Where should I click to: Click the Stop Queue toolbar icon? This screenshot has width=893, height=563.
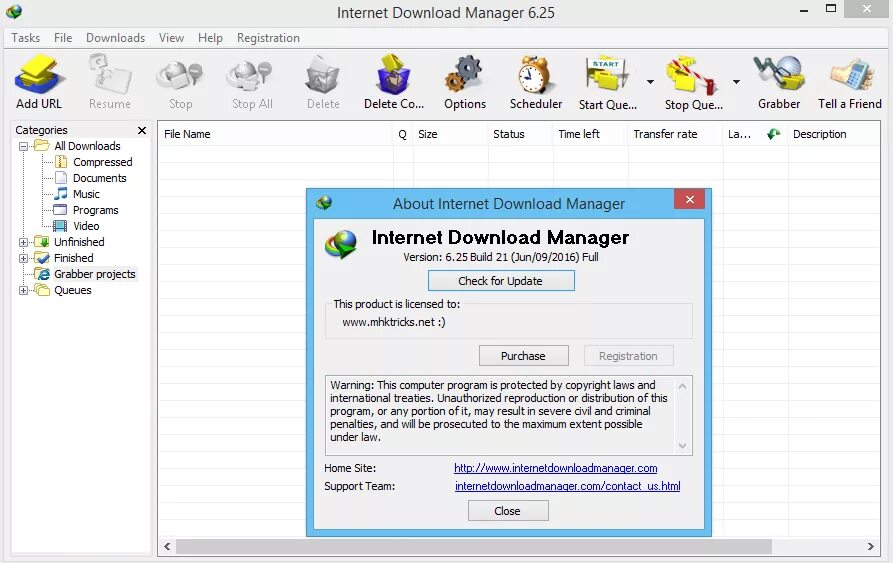tap(693, 81)
